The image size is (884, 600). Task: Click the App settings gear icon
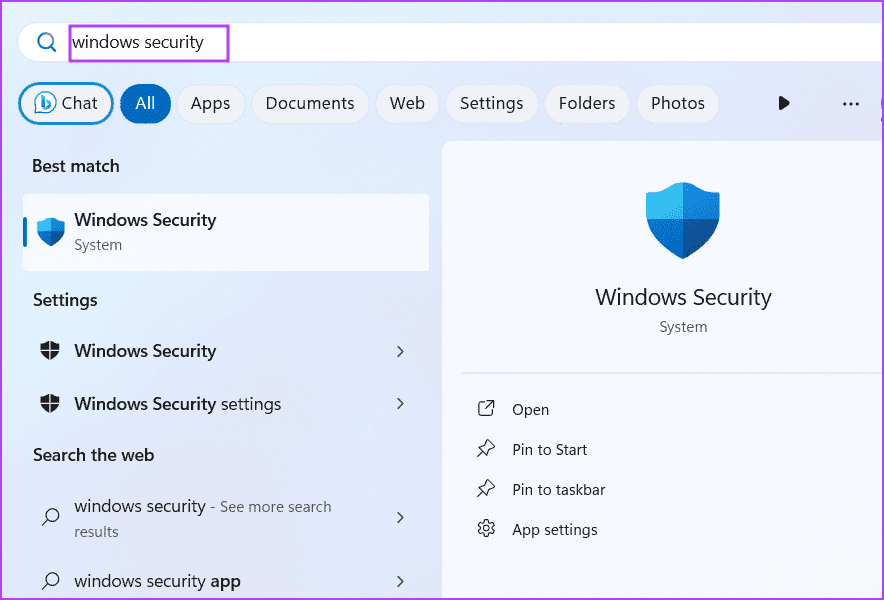pos(486,529)
